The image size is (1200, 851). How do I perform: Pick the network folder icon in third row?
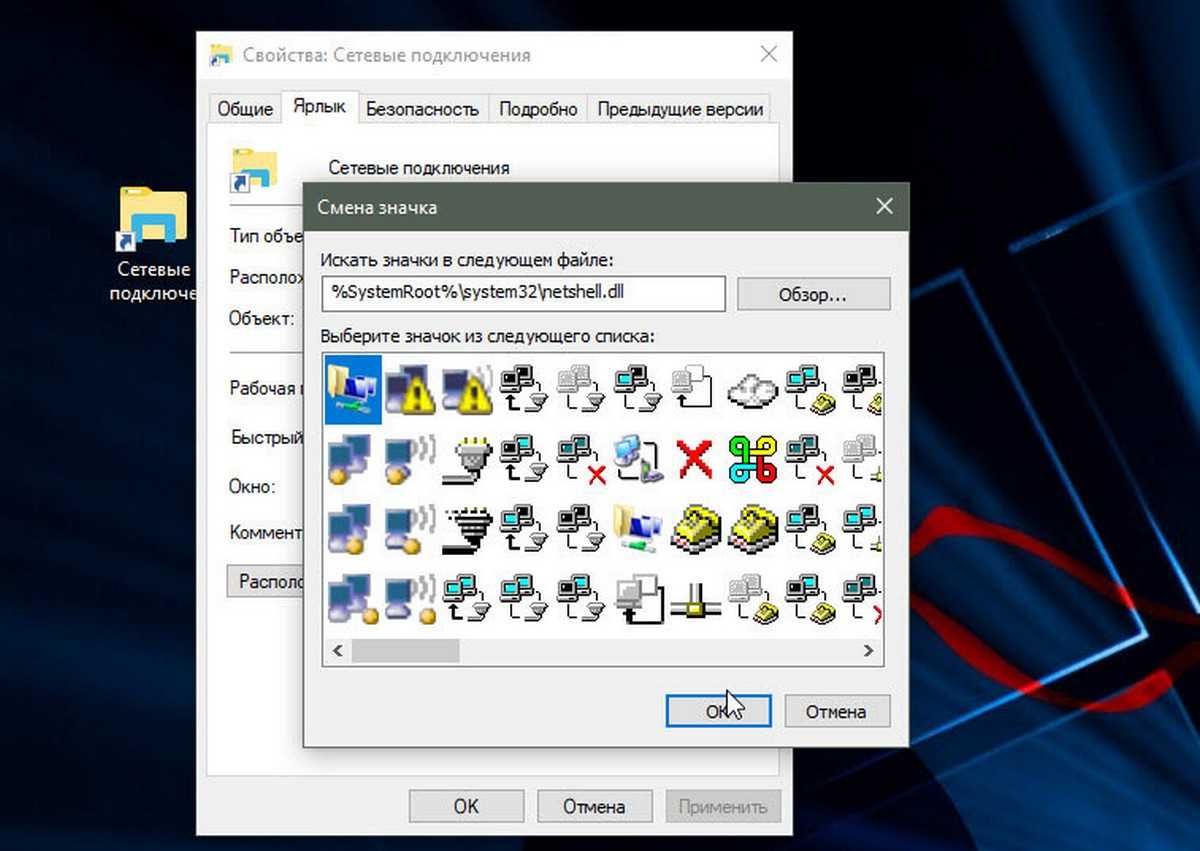pyautogui.click(x=638, y=529)
